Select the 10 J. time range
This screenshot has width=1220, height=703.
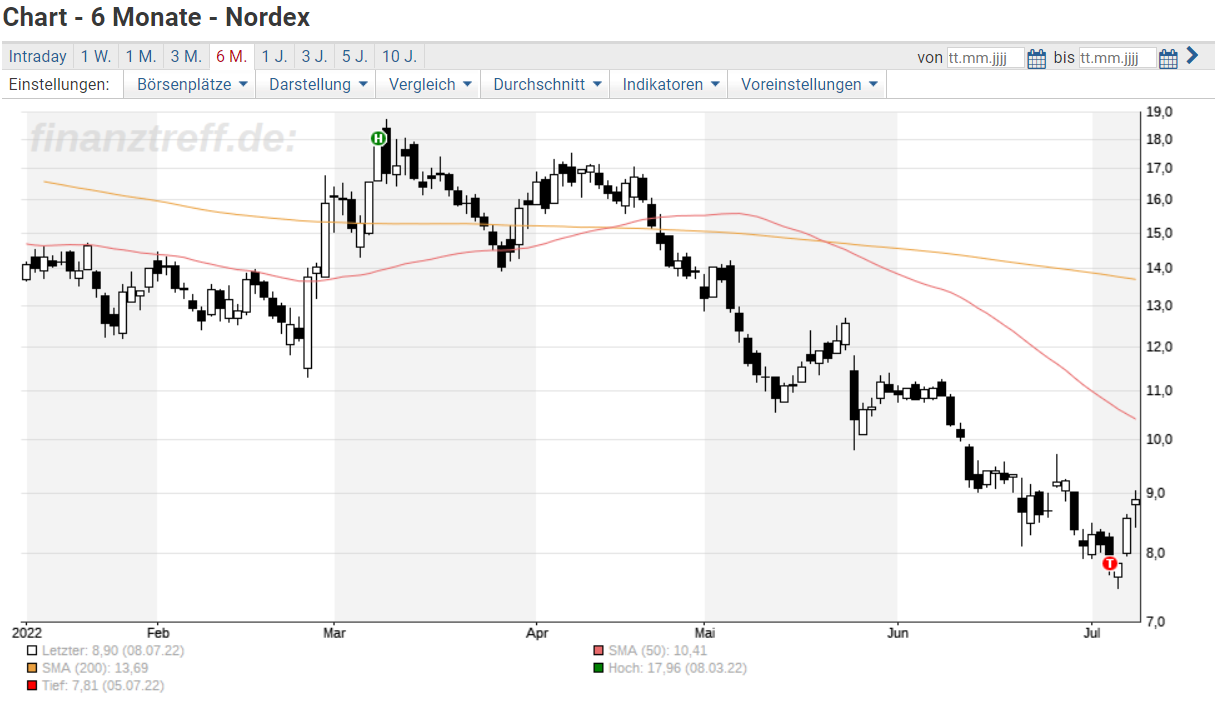point(399,57)
